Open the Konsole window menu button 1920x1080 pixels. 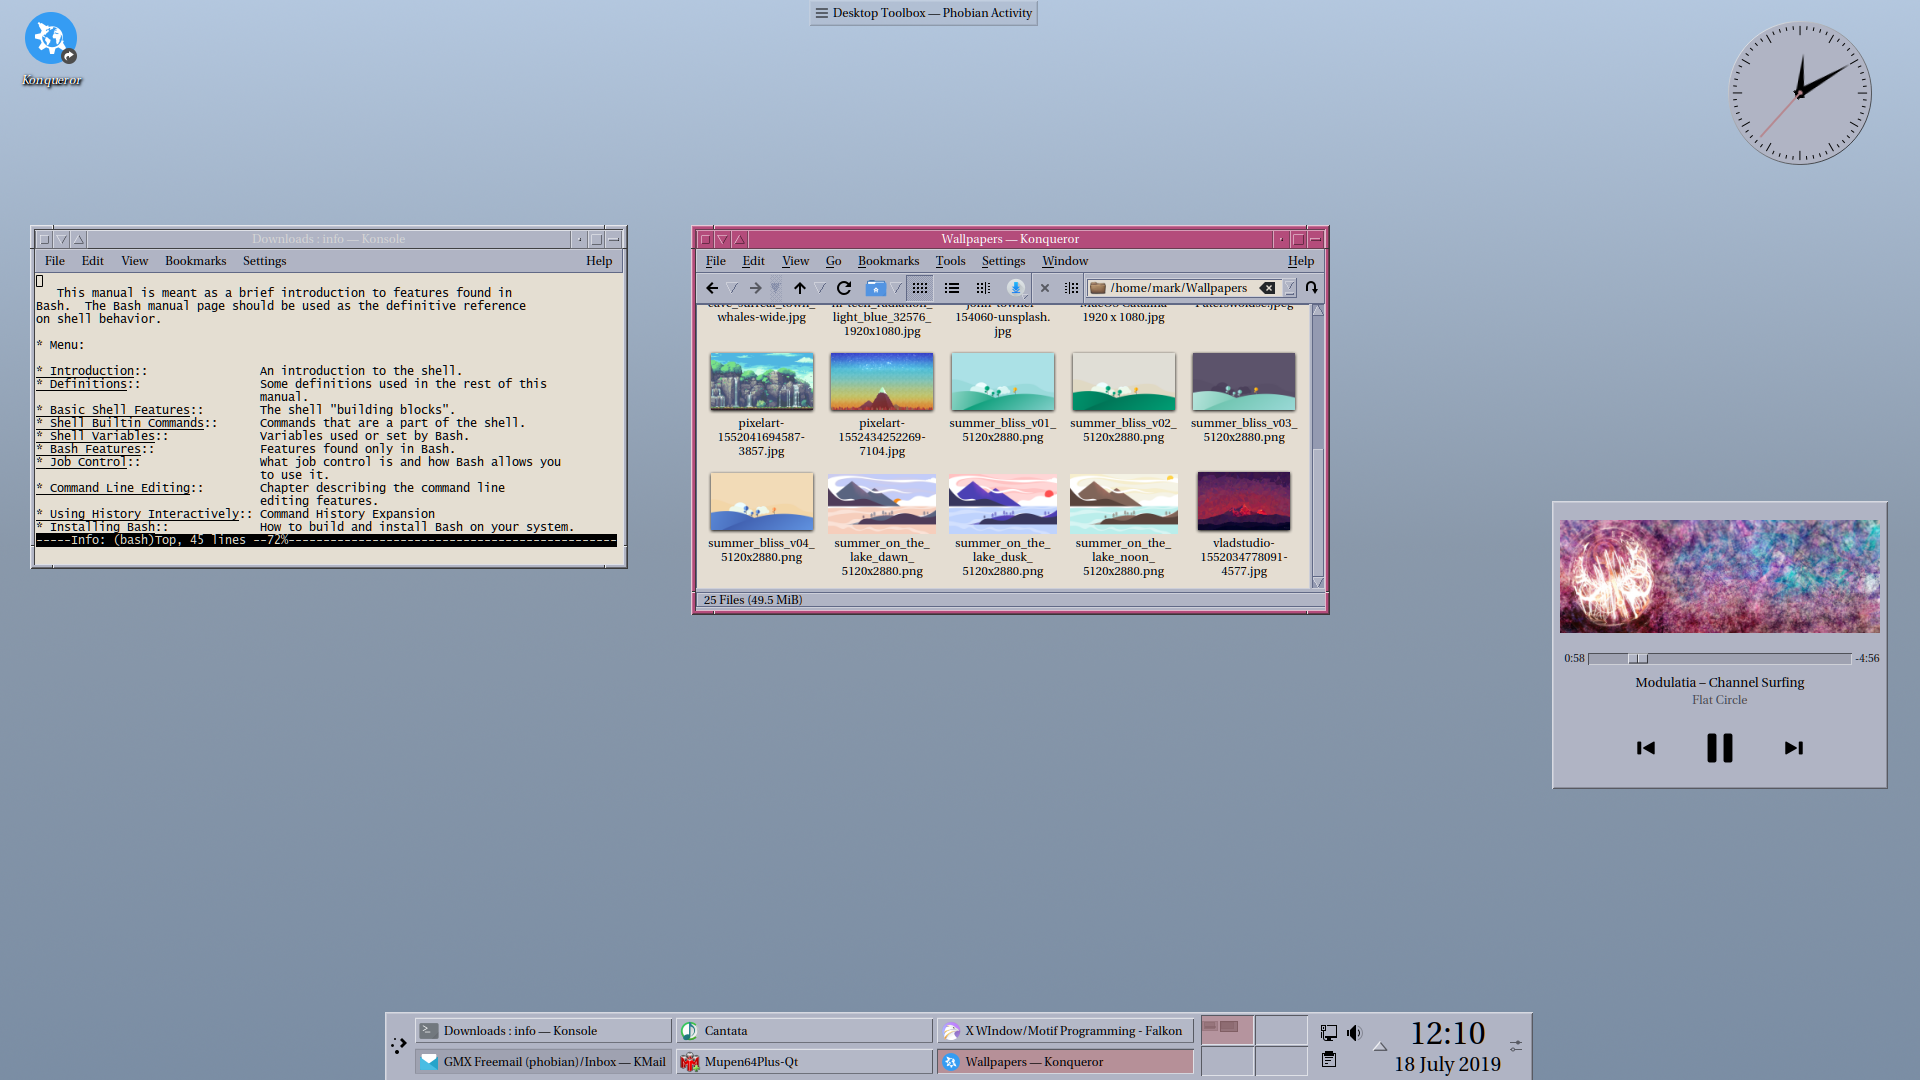point(44,239)
